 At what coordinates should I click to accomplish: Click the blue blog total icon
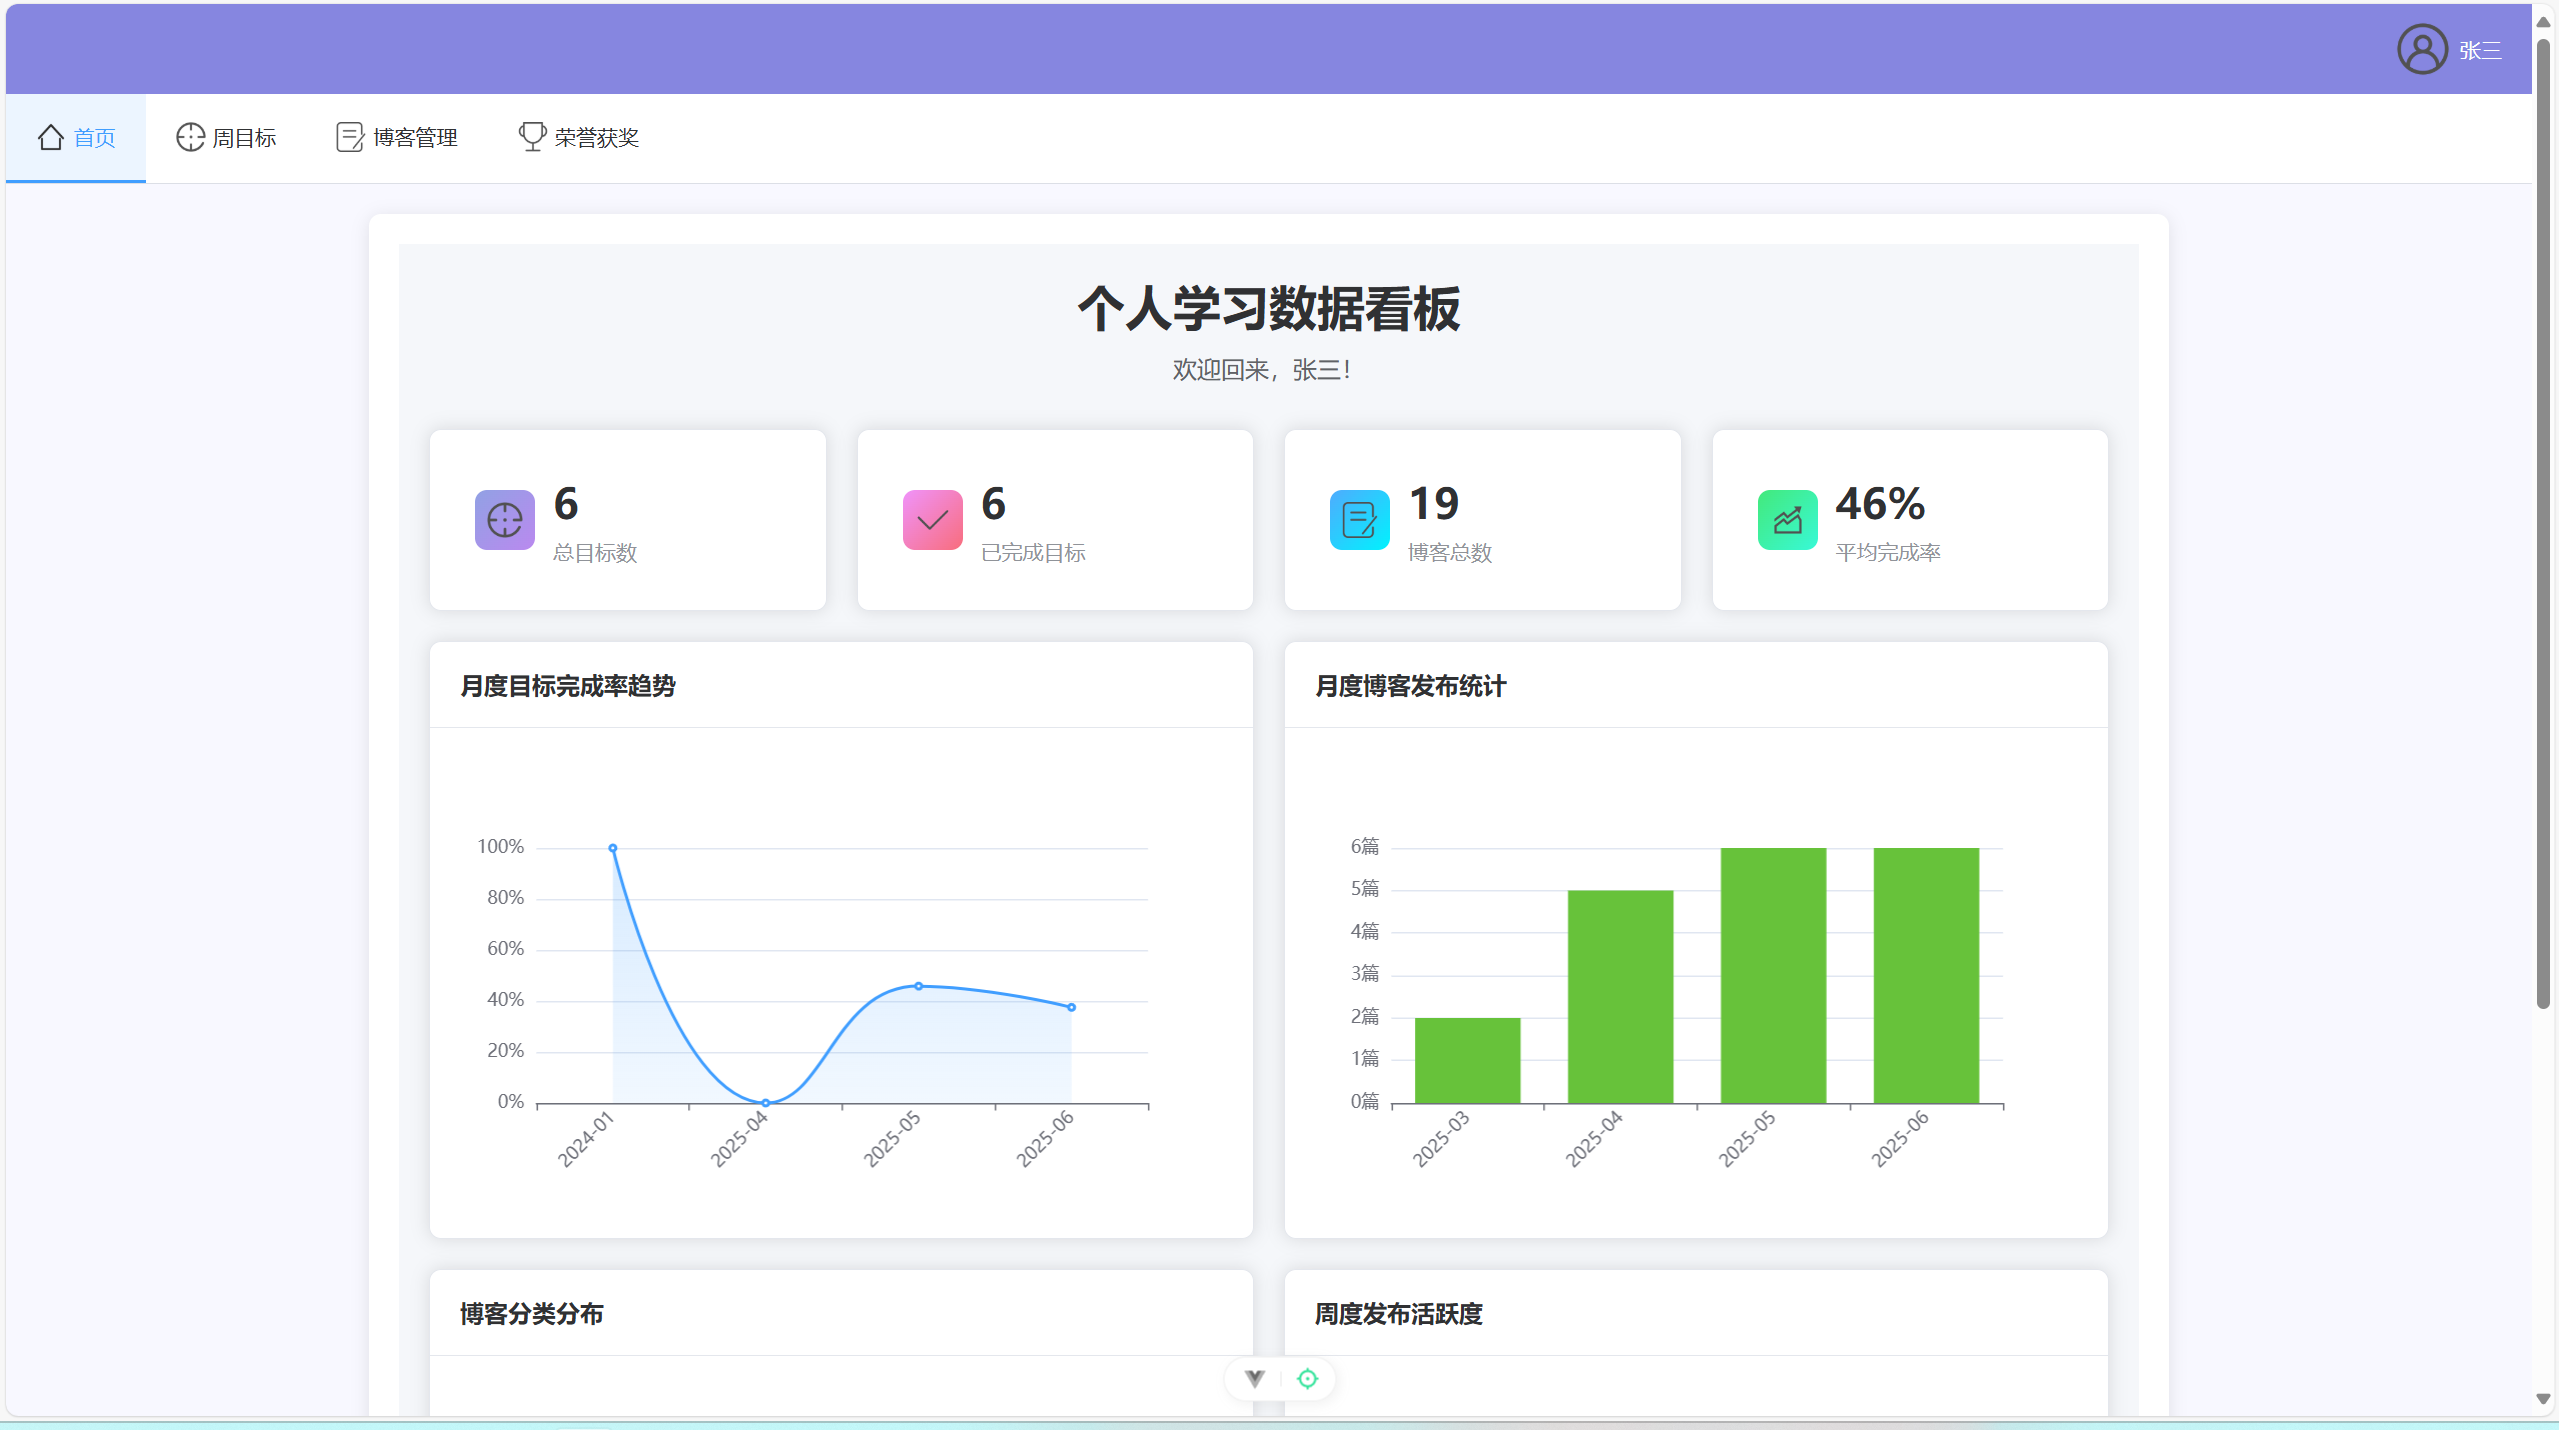click(1359, 520)
